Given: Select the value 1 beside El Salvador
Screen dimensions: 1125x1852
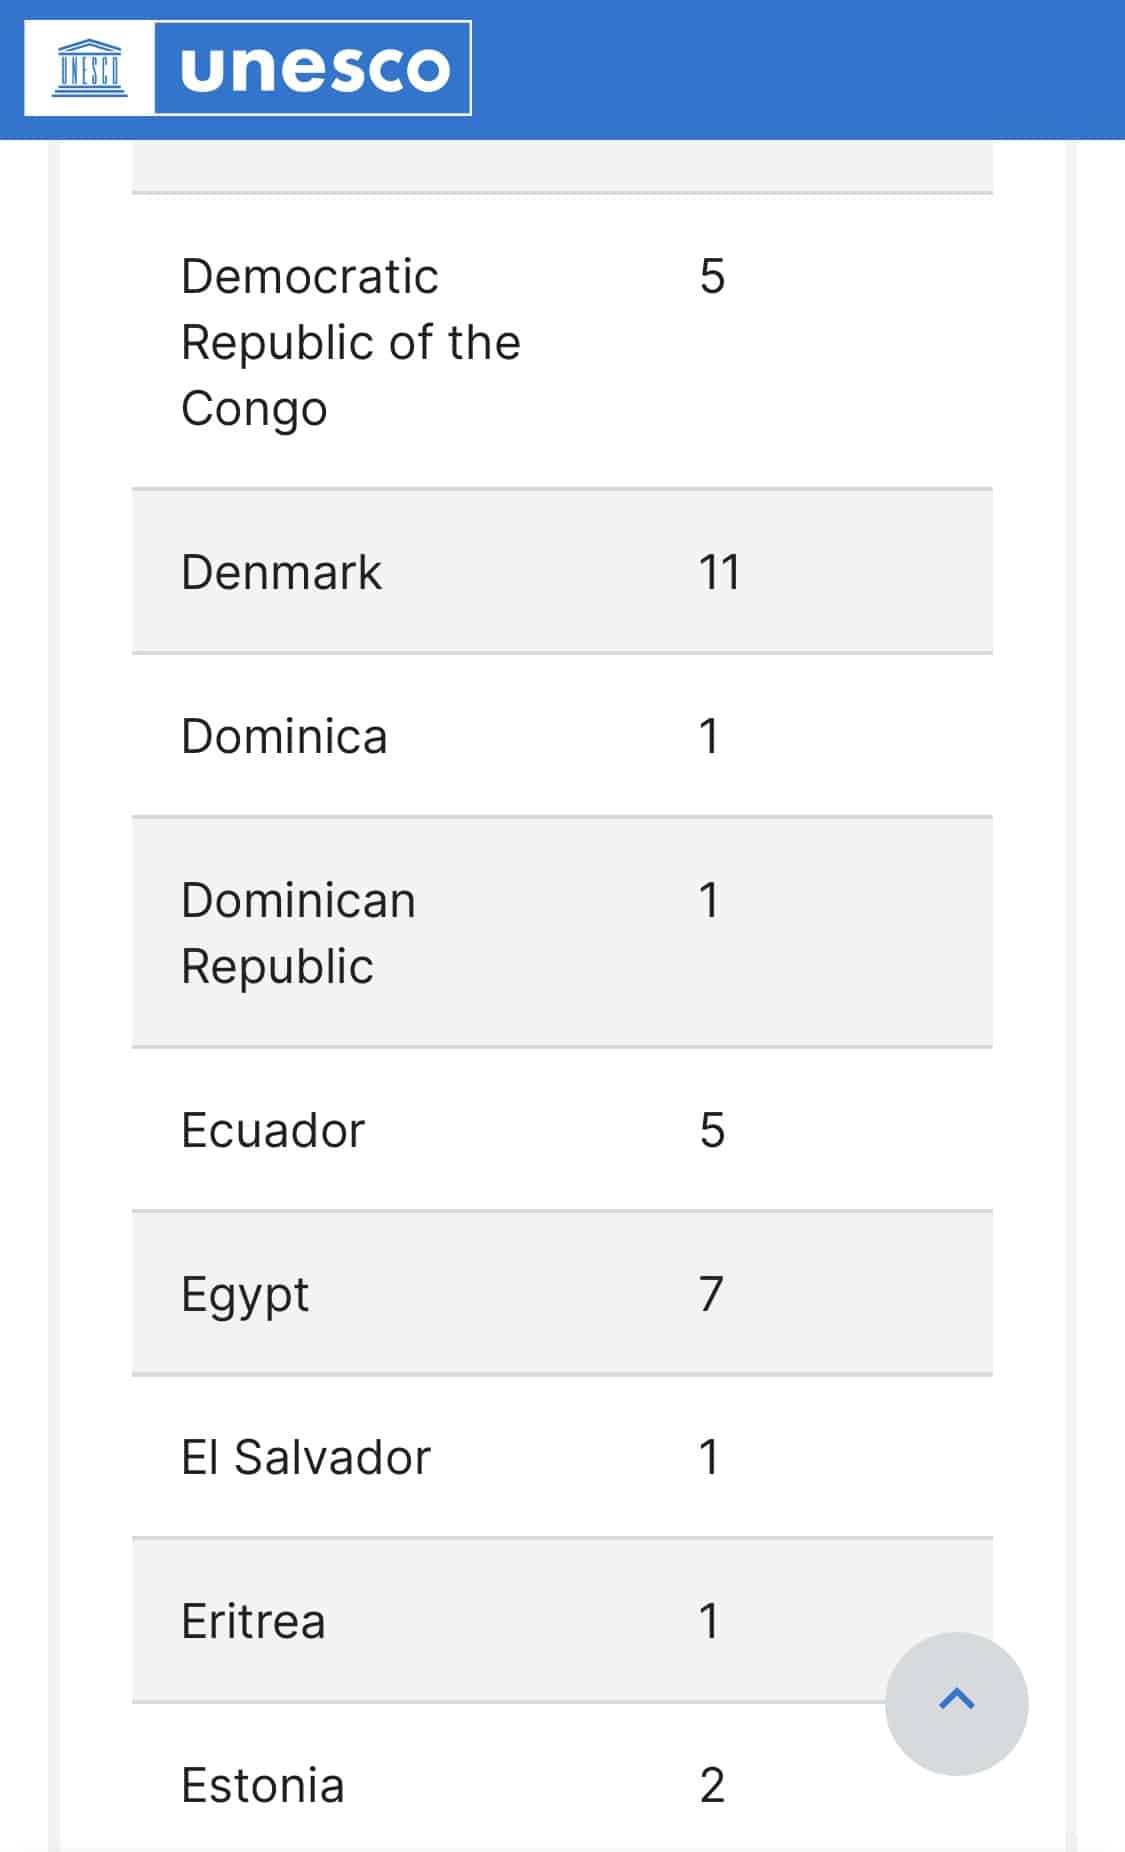Looking at the screenshot, I should pyautogui.click(x=709, y=1458).
